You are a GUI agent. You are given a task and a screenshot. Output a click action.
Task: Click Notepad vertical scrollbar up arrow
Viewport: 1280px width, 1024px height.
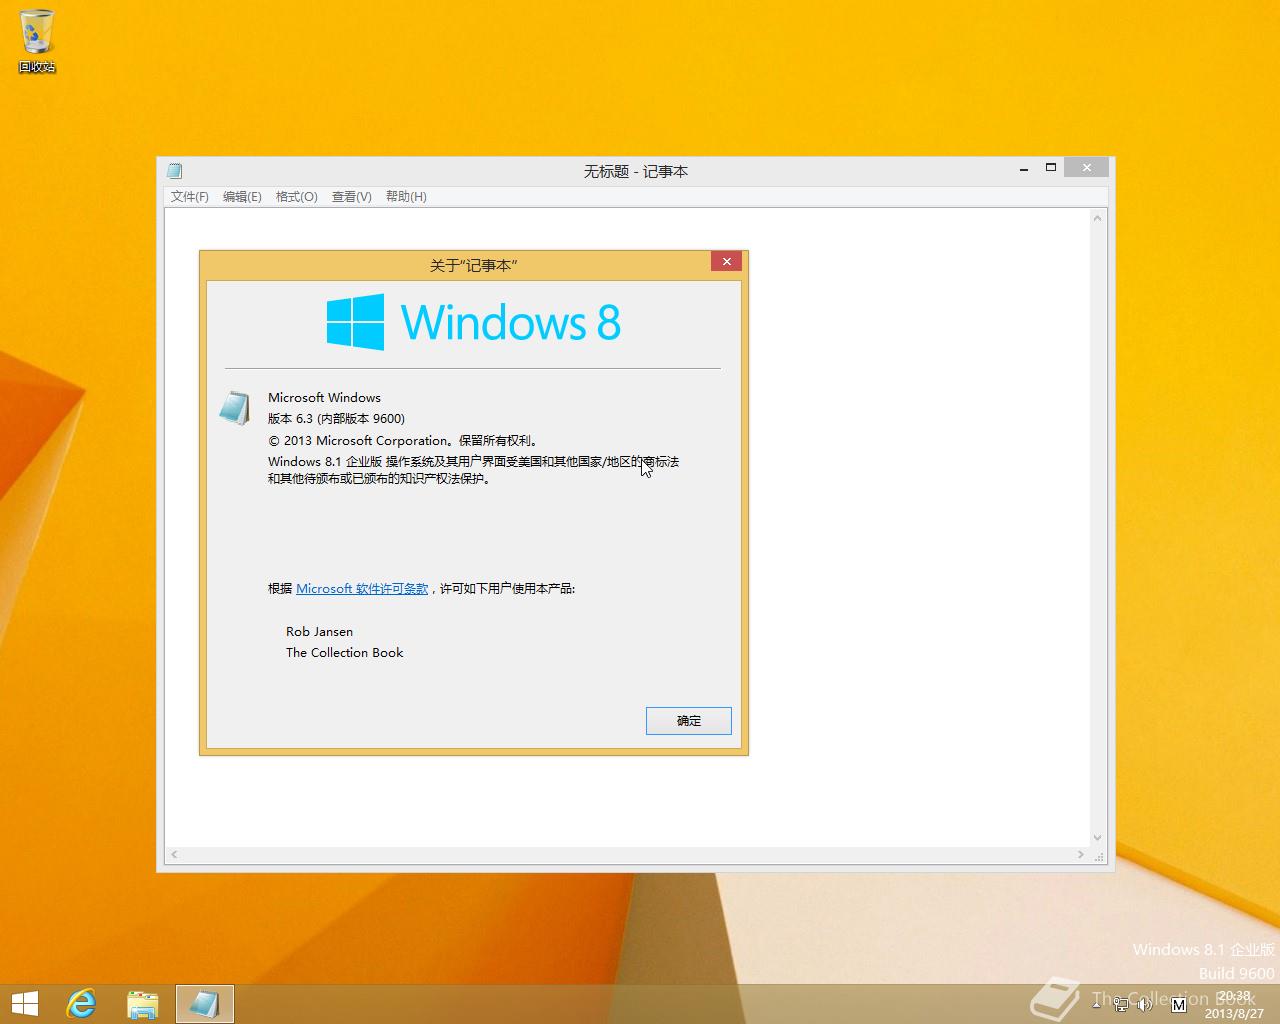1097,218
